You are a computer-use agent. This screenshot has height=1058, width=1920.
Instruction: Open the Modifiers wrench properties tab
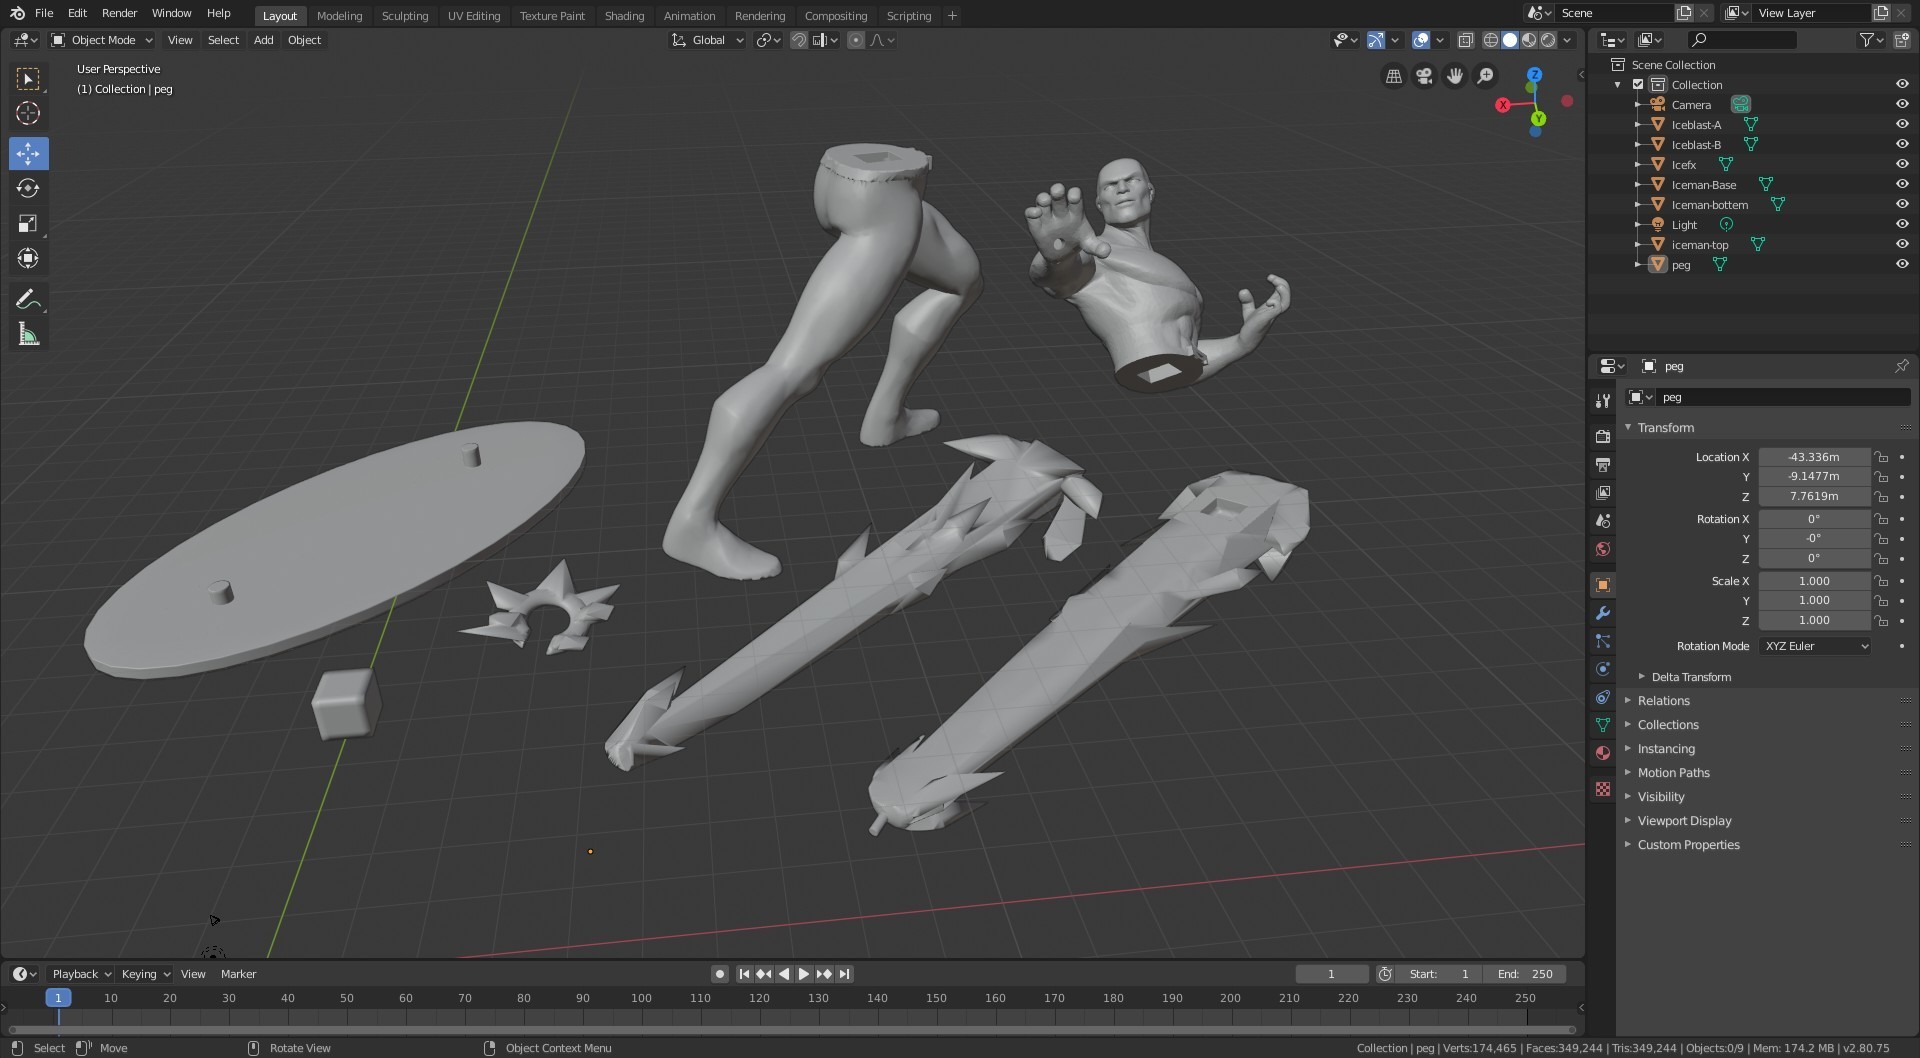point(1603,613)
